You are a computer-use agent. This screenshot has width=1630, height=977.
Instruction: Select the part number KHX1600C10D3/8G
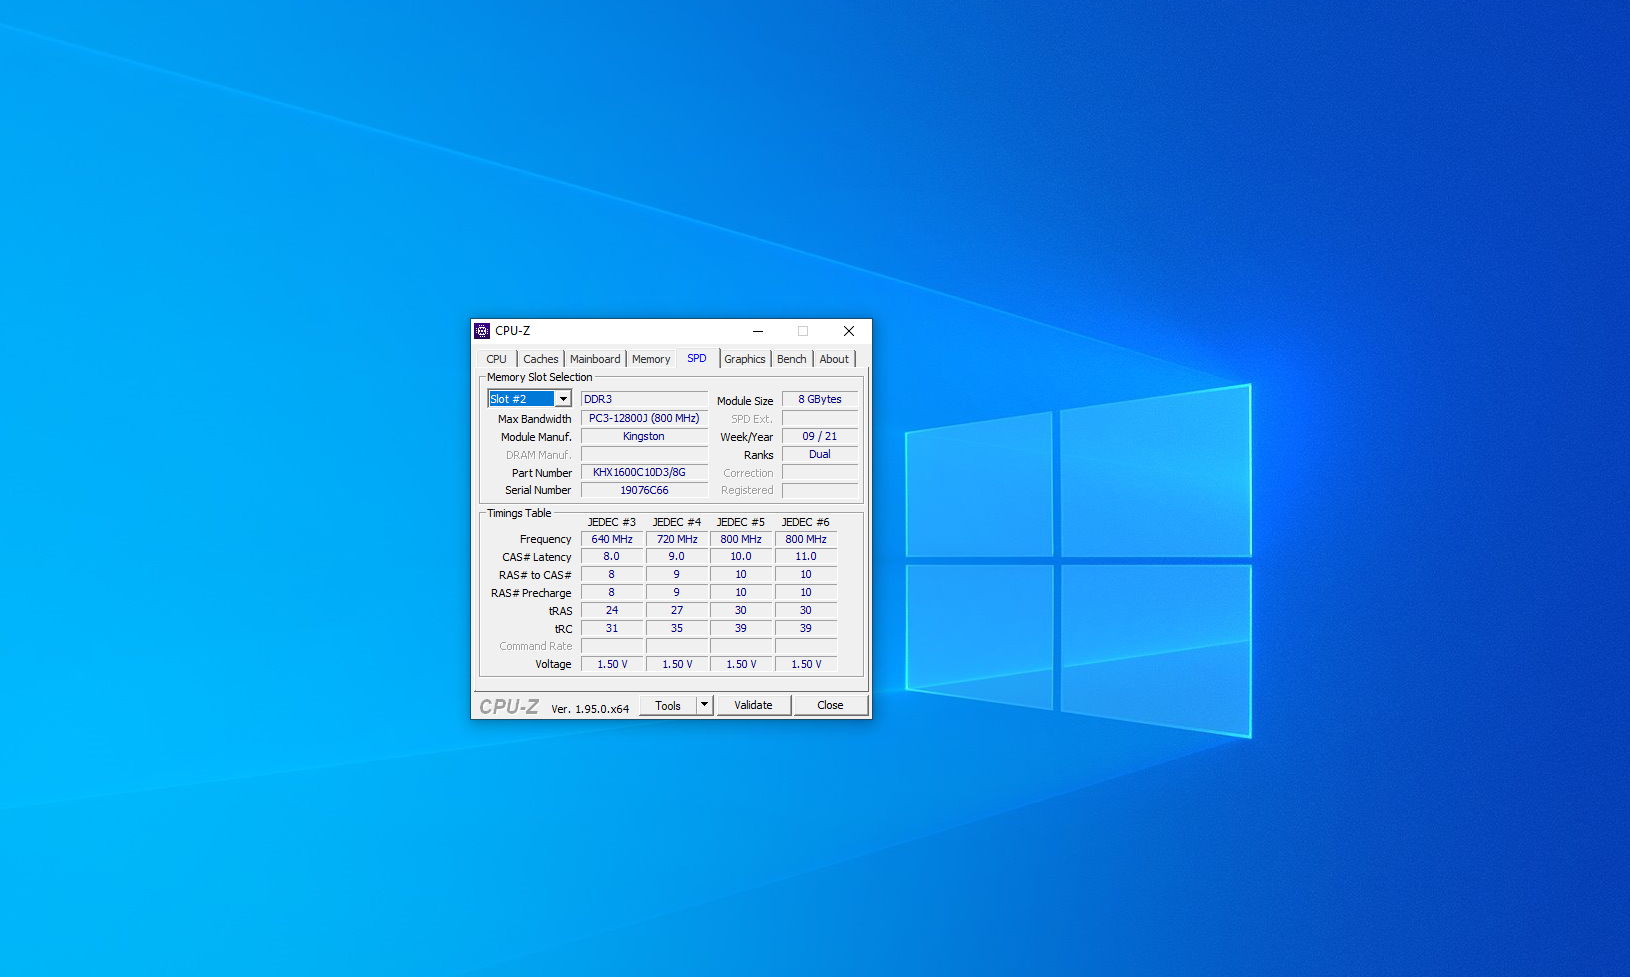[x=644, y=472]
